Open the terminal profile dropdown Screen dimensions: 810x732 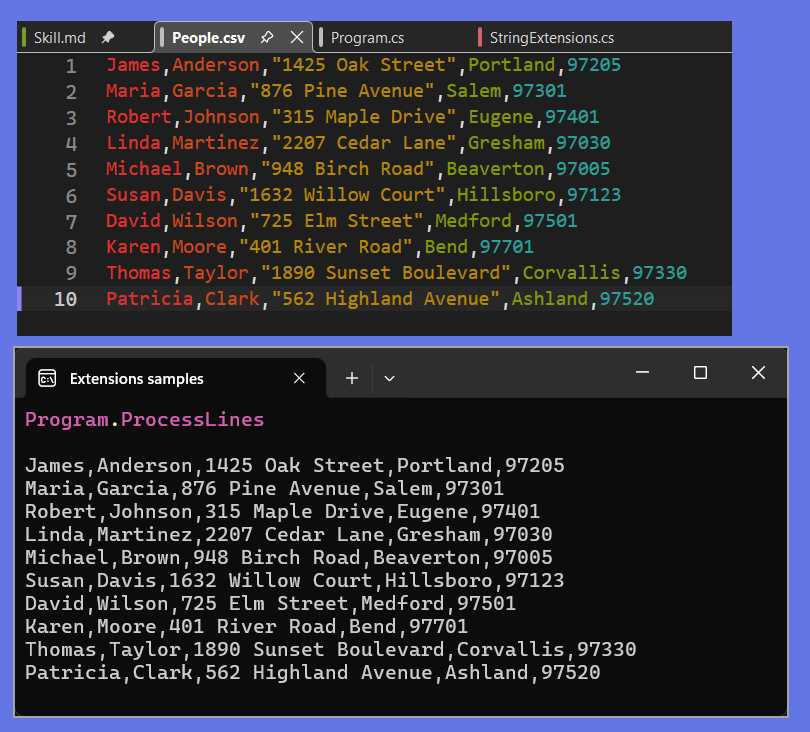390,379
